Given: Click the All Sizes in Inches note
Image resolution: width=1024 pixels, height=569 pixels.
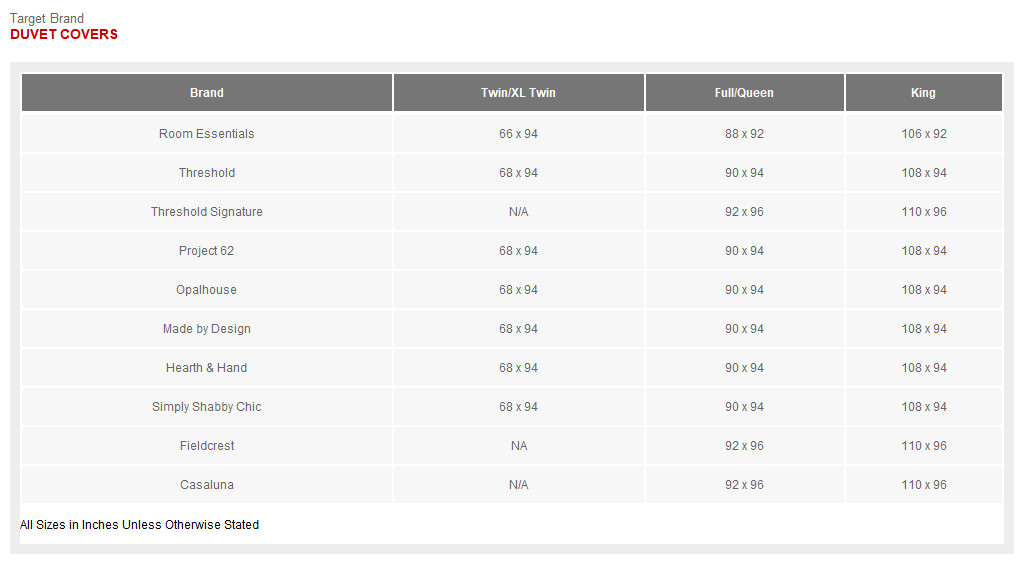Looking at the screenshot, I should point(139,525).
